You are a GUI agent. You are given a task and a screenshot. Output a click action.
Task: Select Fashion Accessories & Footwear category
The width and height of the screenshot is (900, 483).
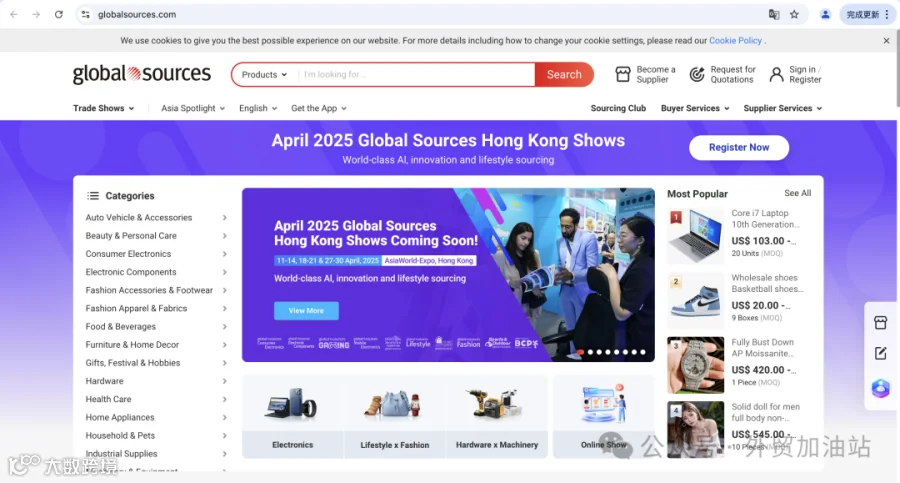tap(149, 290)
